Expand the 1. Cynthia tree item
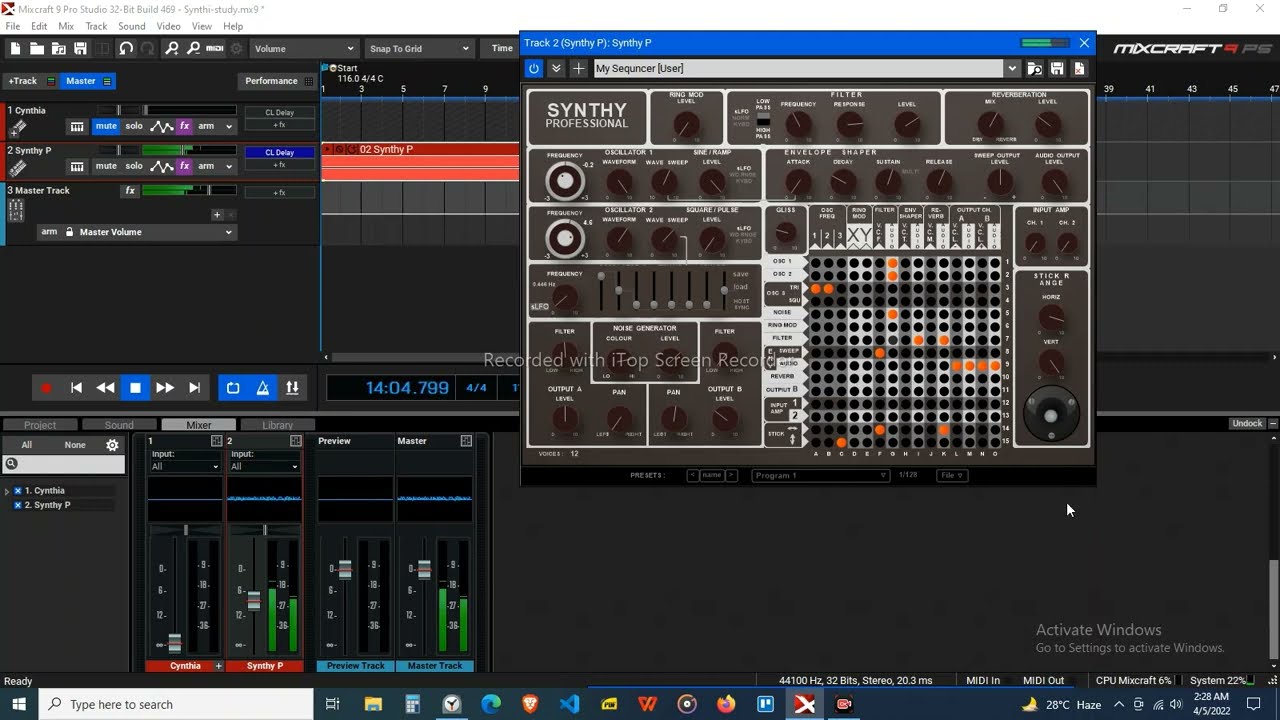1280x720 pixels. pyautogui.click(x=7, y=491)
